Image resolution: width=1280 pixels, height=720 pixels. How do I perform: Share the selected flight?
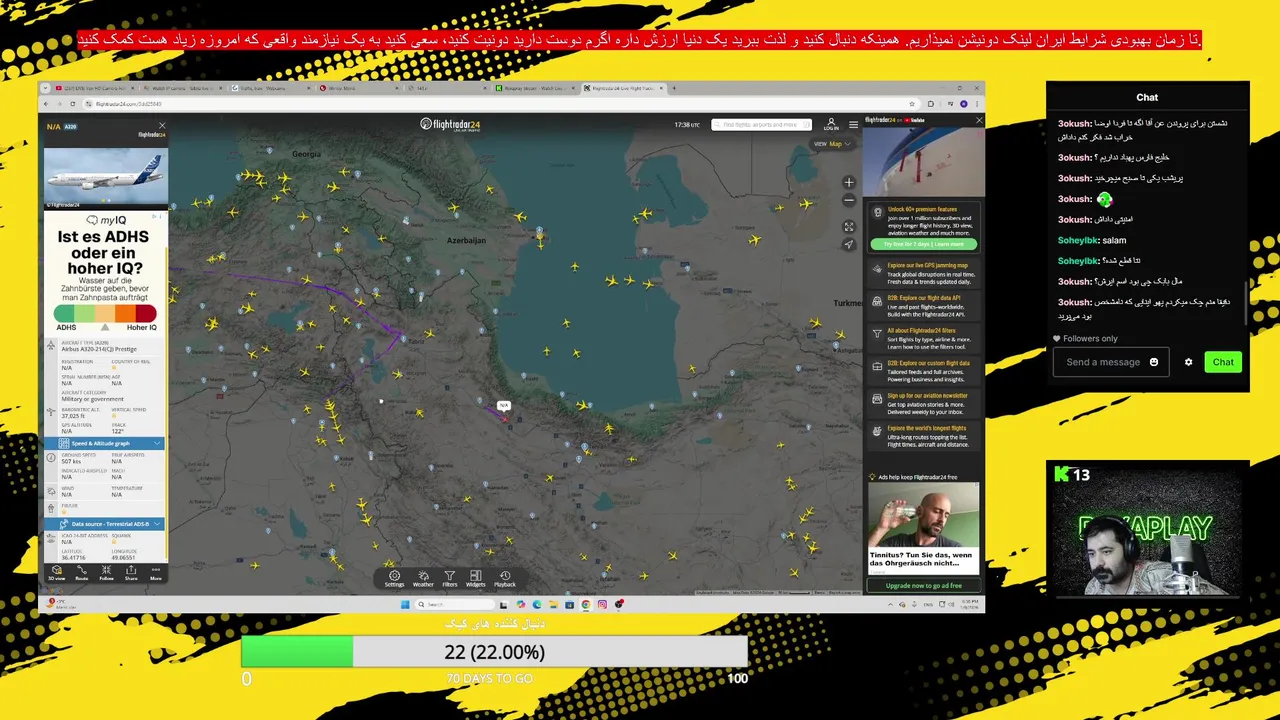pyautogui.click(x=131, y=572)
